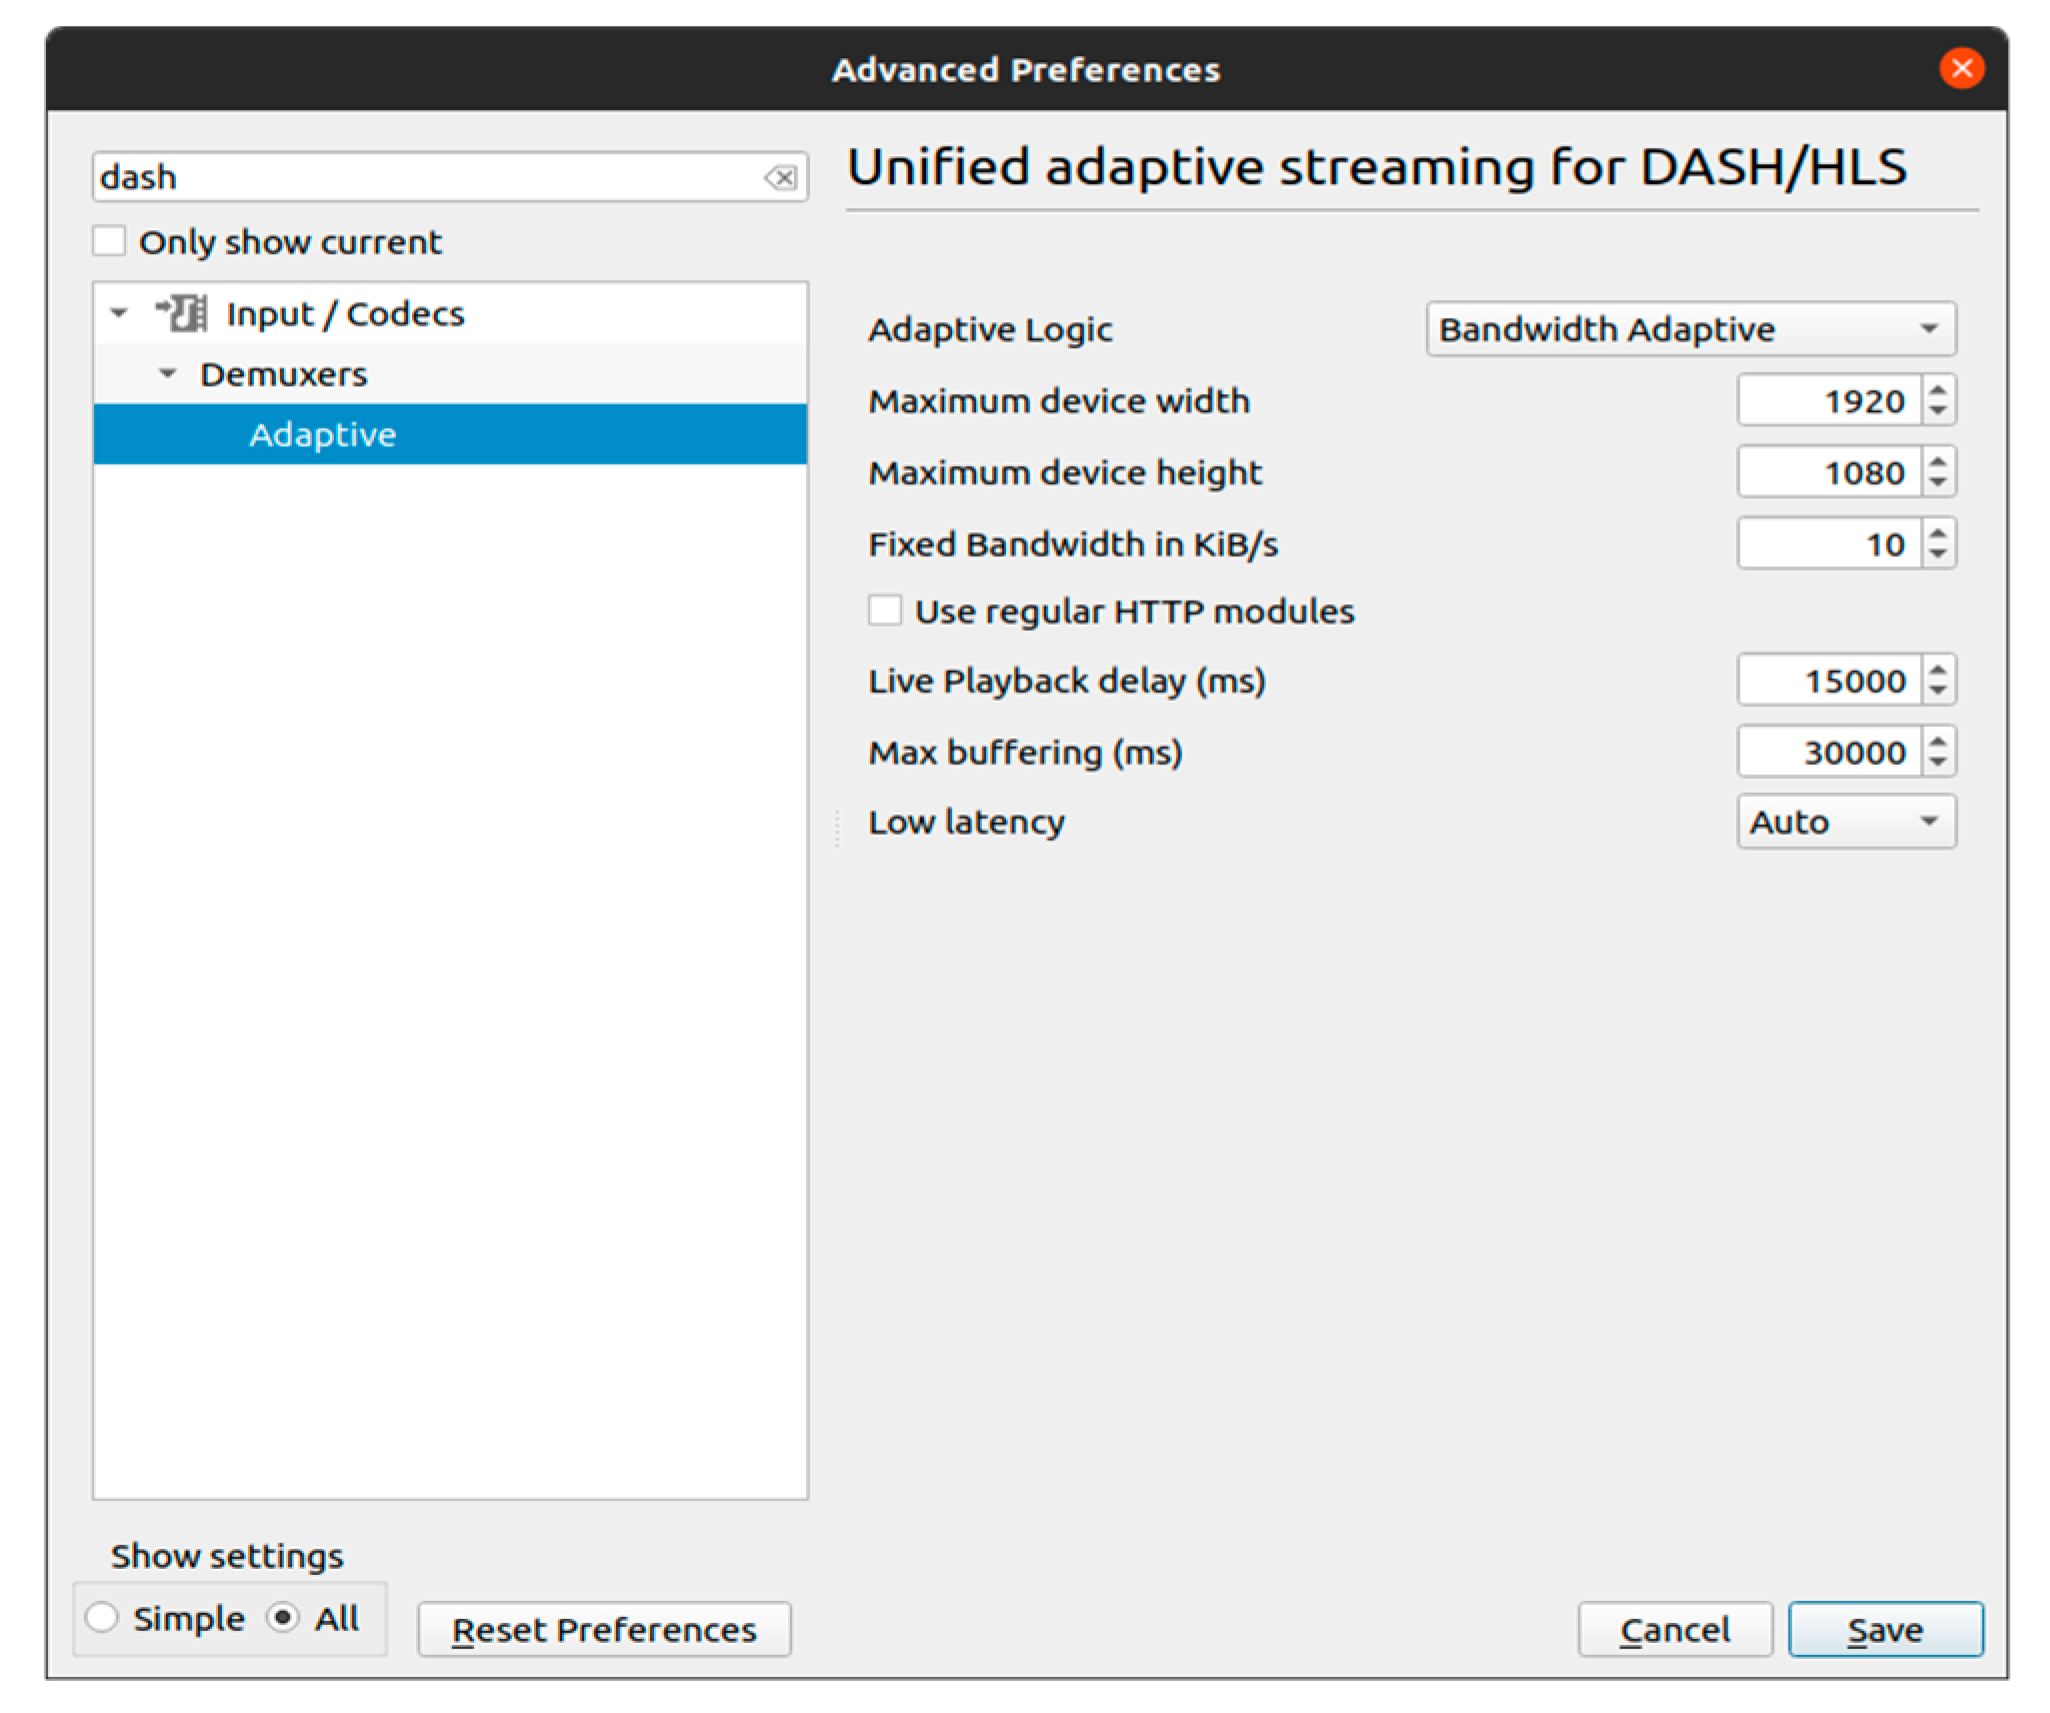The image size is (2050, 1713).
Task: Collapse the Demuxers tree branch
Action: coord(167,374)
